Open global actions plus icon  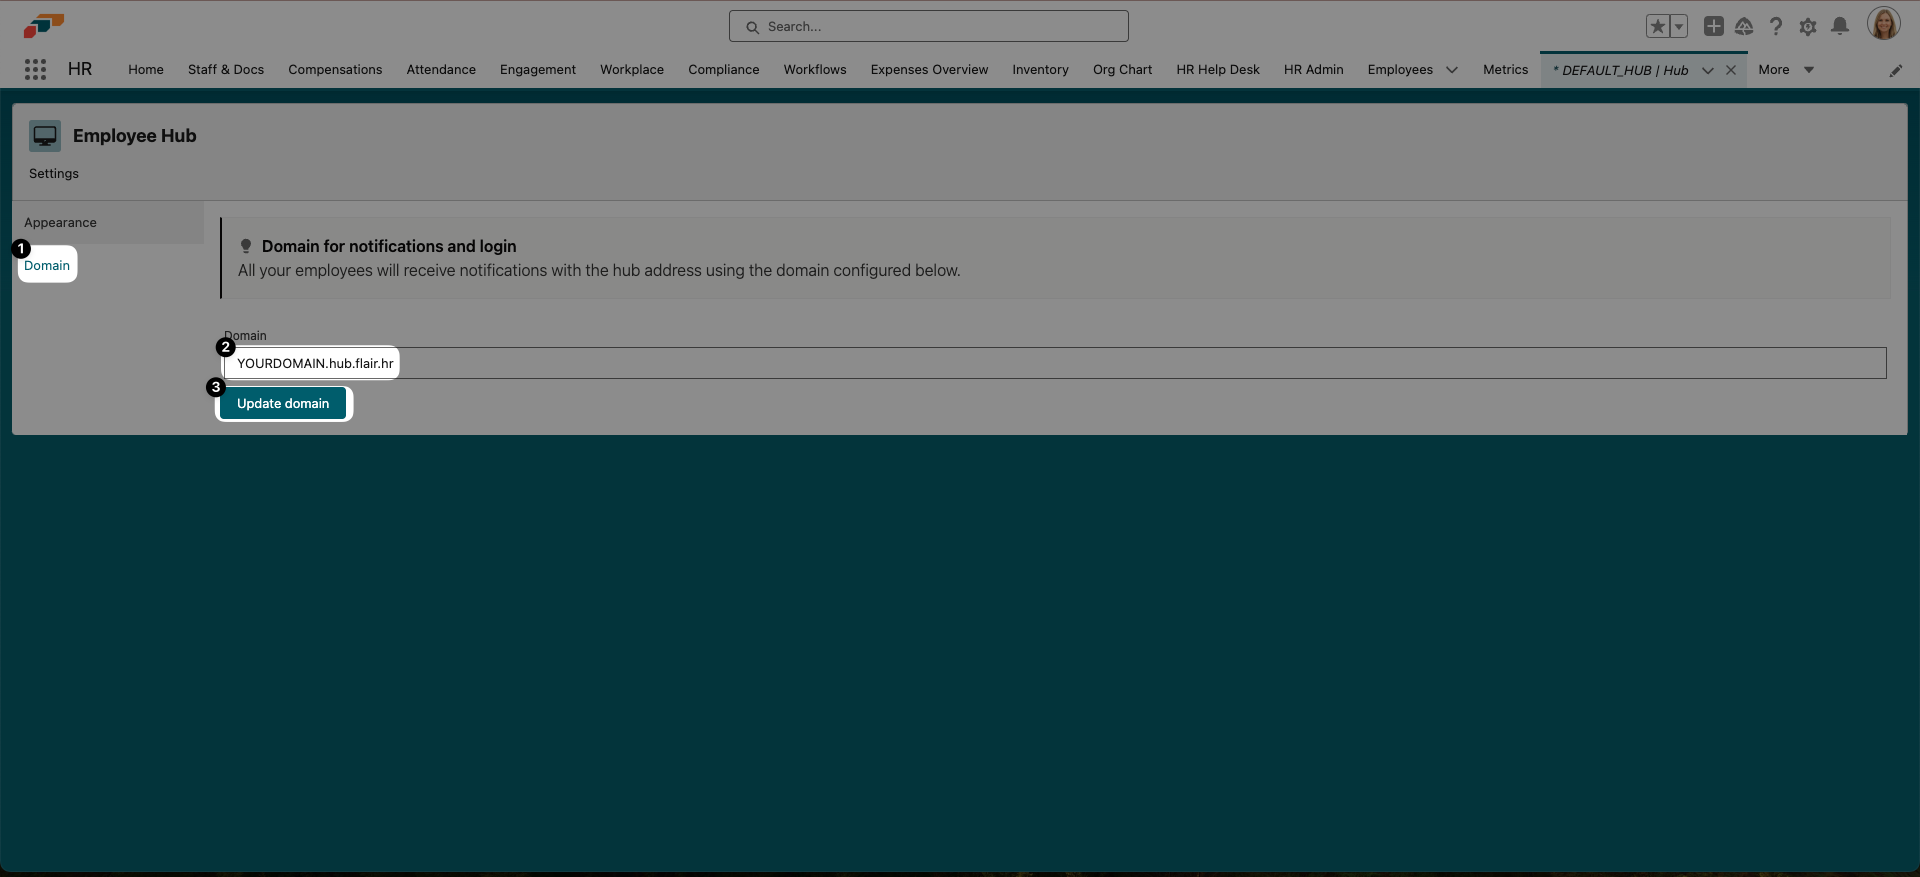[1713, 27]
